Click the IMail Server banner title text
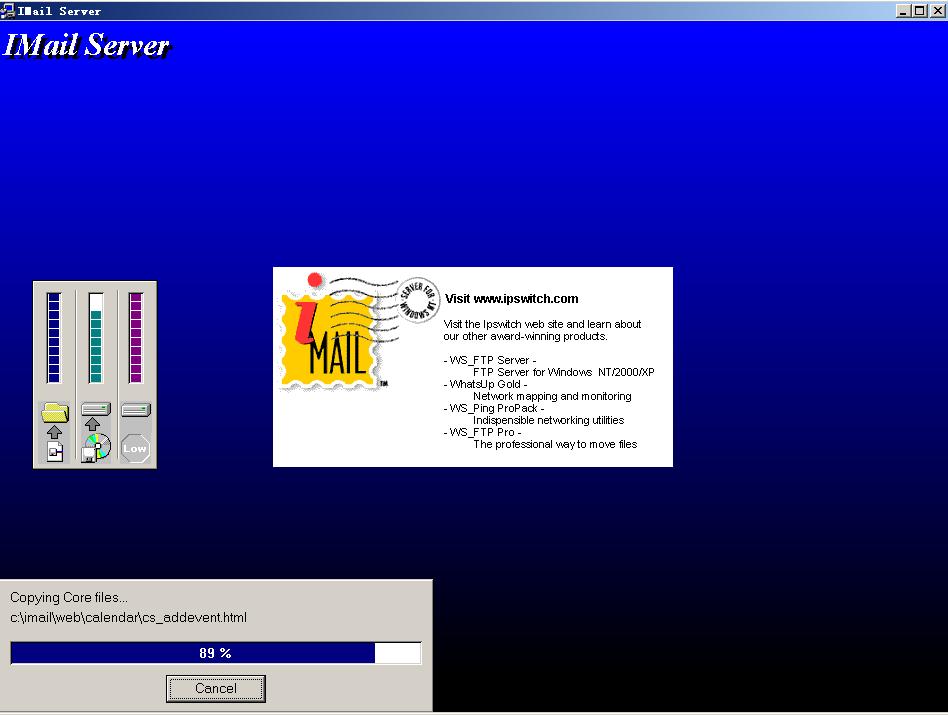The image size is (948, 715). [x=87, y=46]
